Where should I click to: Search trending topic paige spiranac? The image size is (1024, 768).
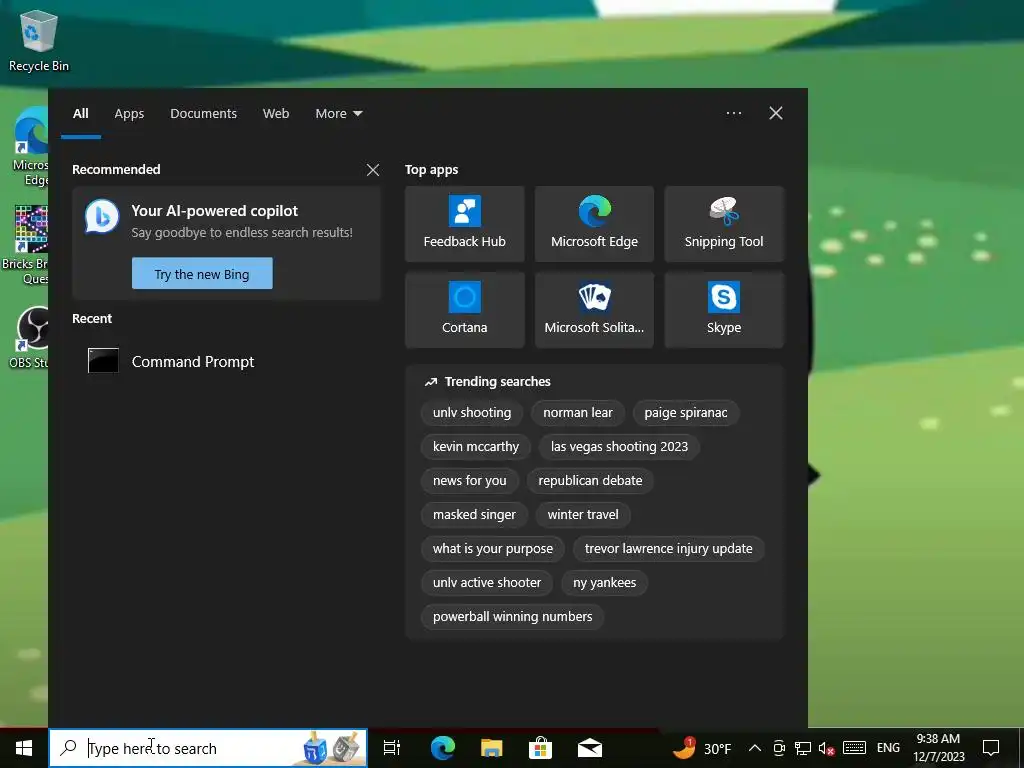[686, 413]
